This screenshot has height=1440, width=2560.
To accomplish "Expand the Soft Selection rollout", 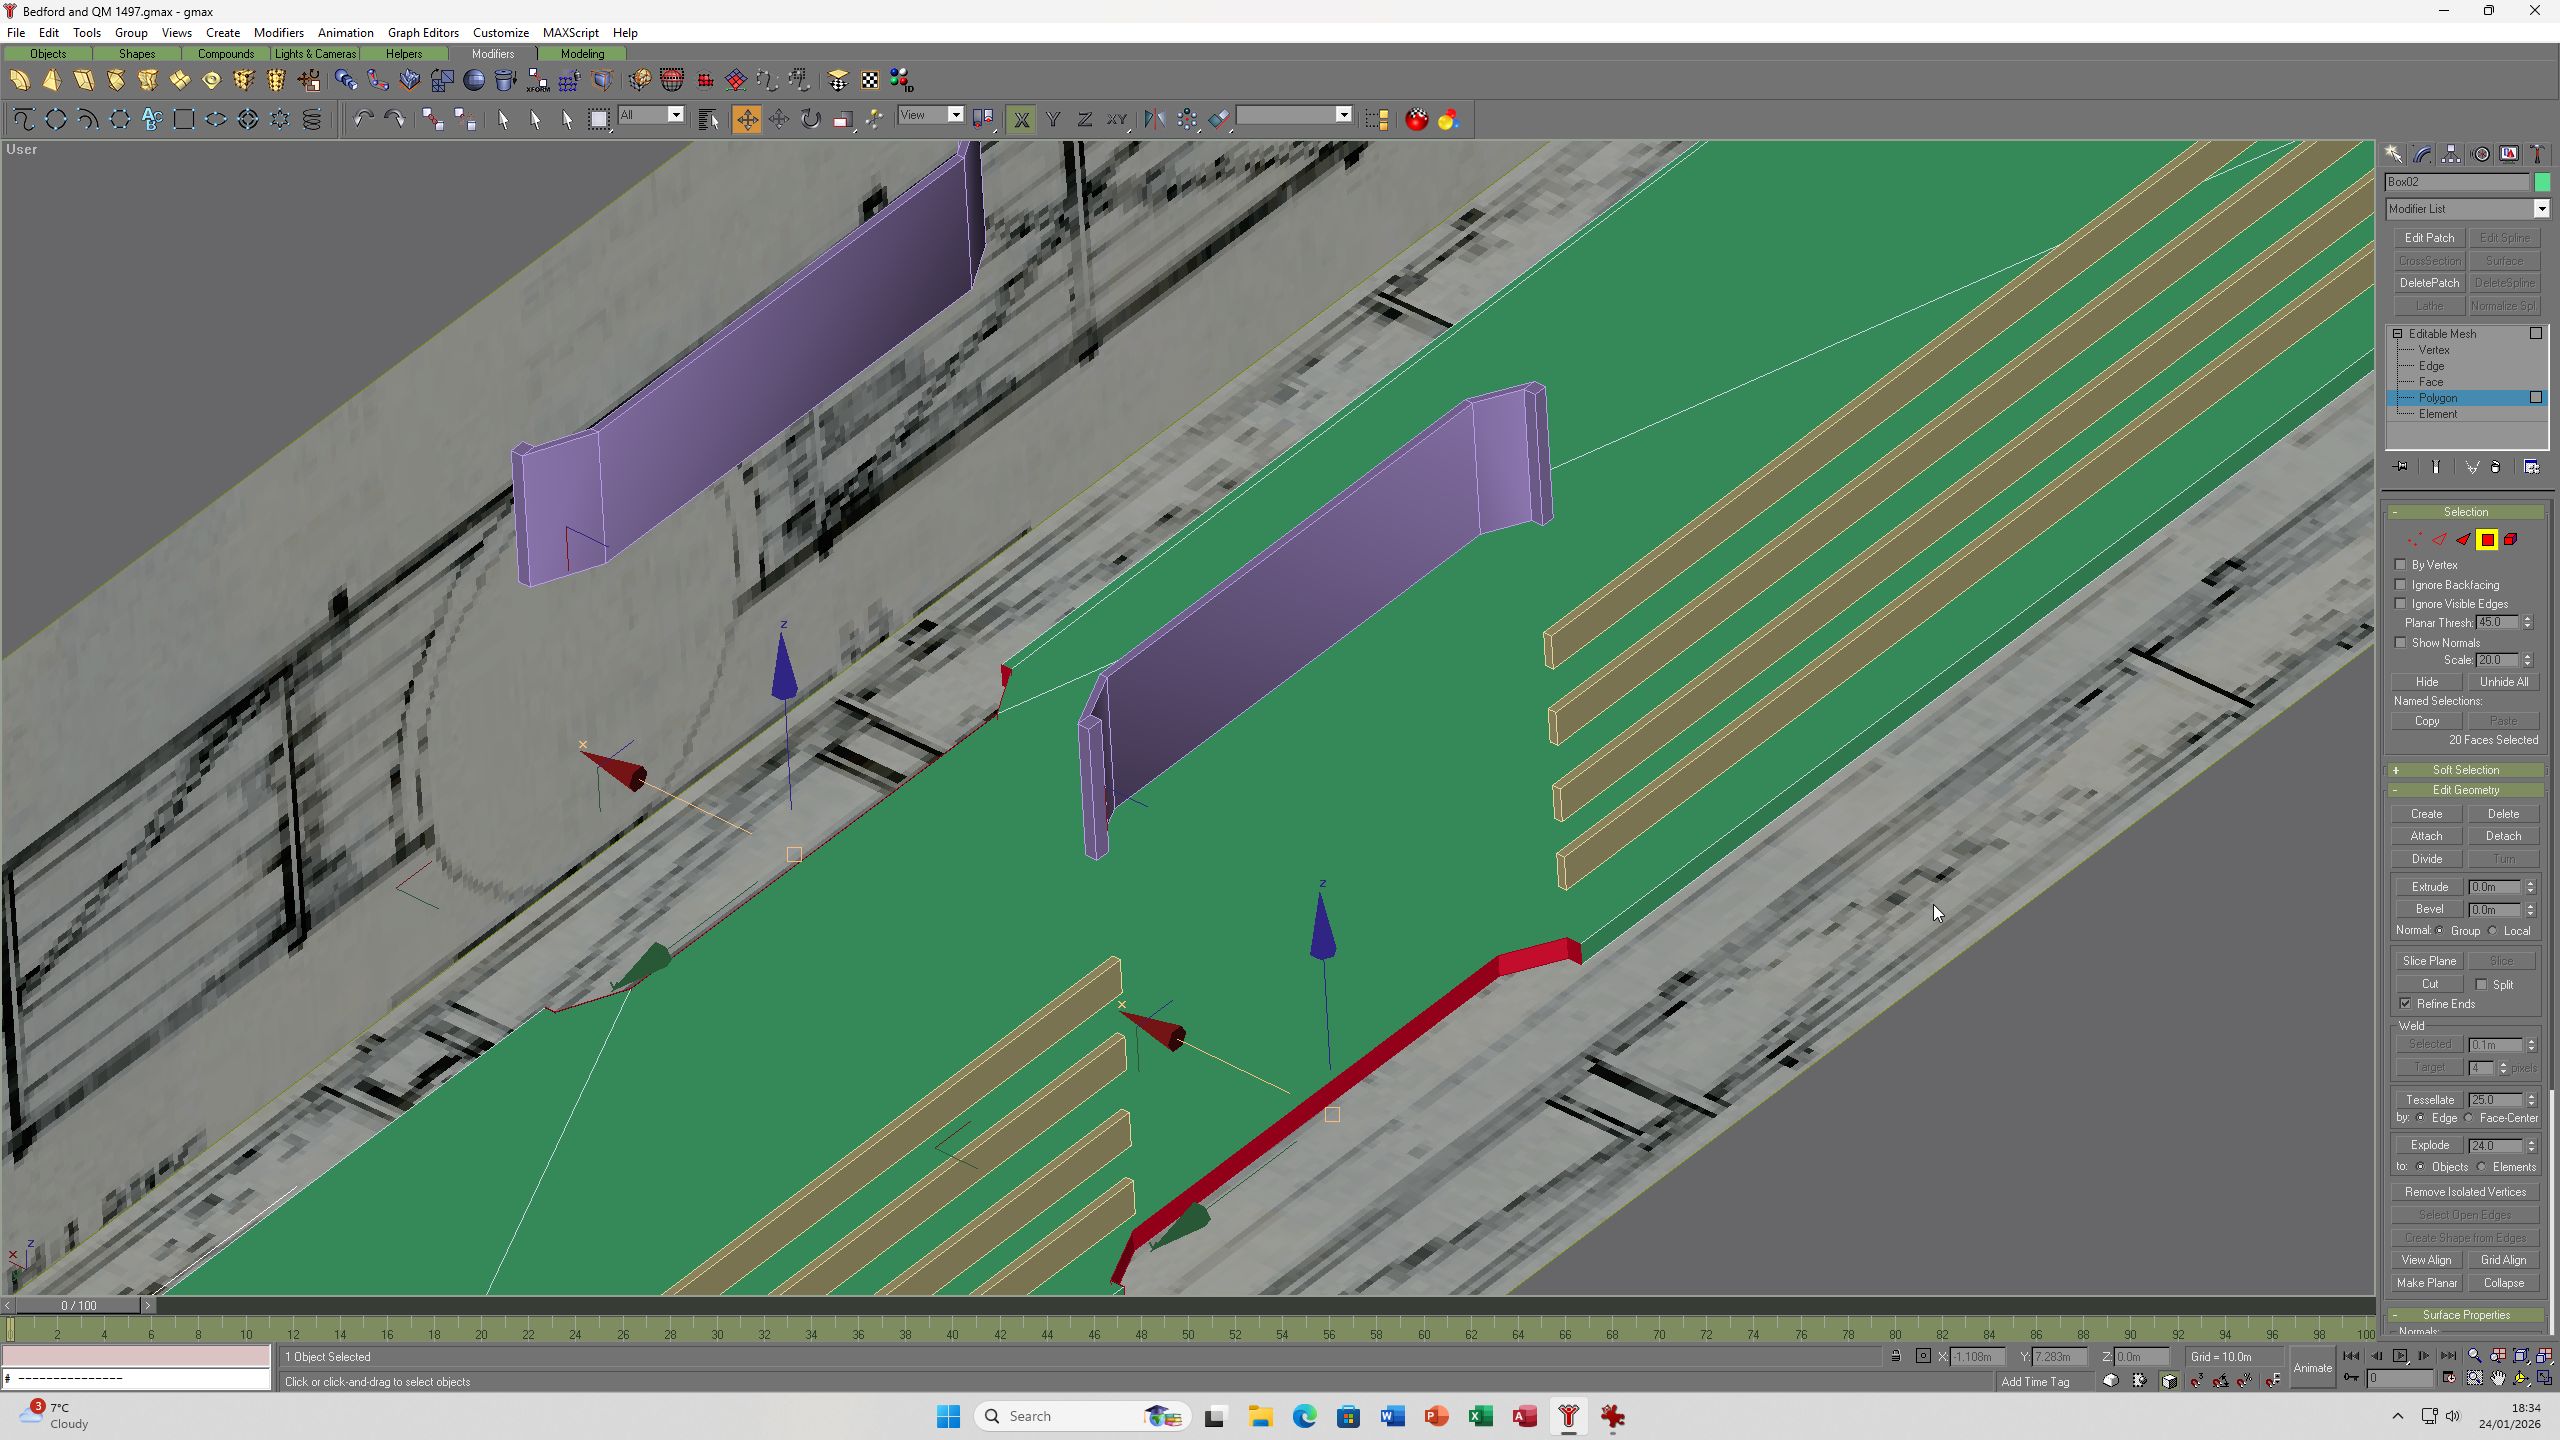I will click(x=2466, y=770).
